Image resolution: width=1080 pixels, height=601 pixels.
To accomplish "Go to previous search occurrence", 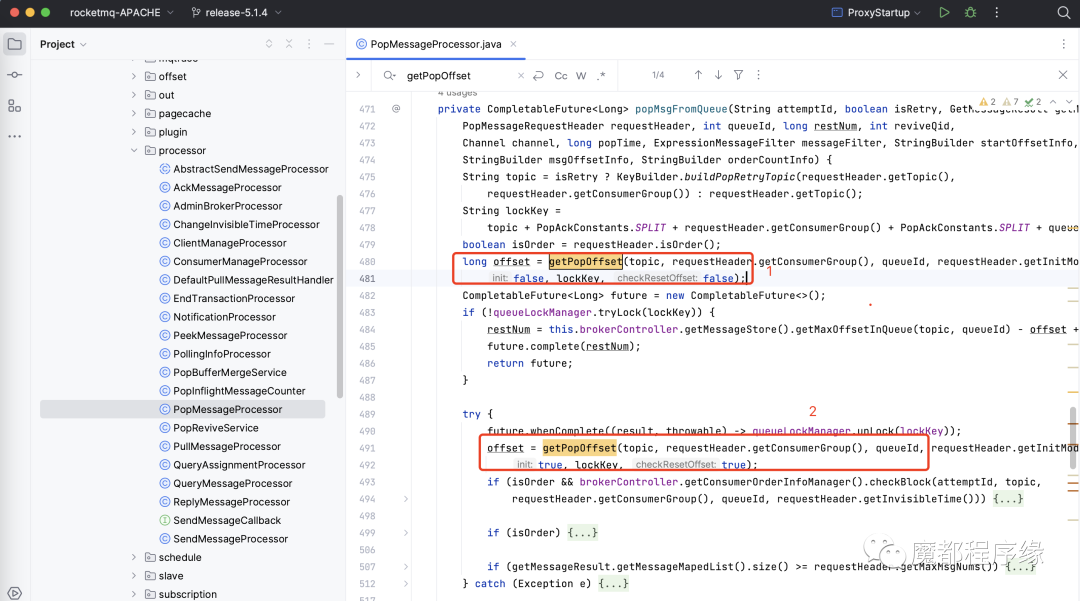I will coord(698,75).
